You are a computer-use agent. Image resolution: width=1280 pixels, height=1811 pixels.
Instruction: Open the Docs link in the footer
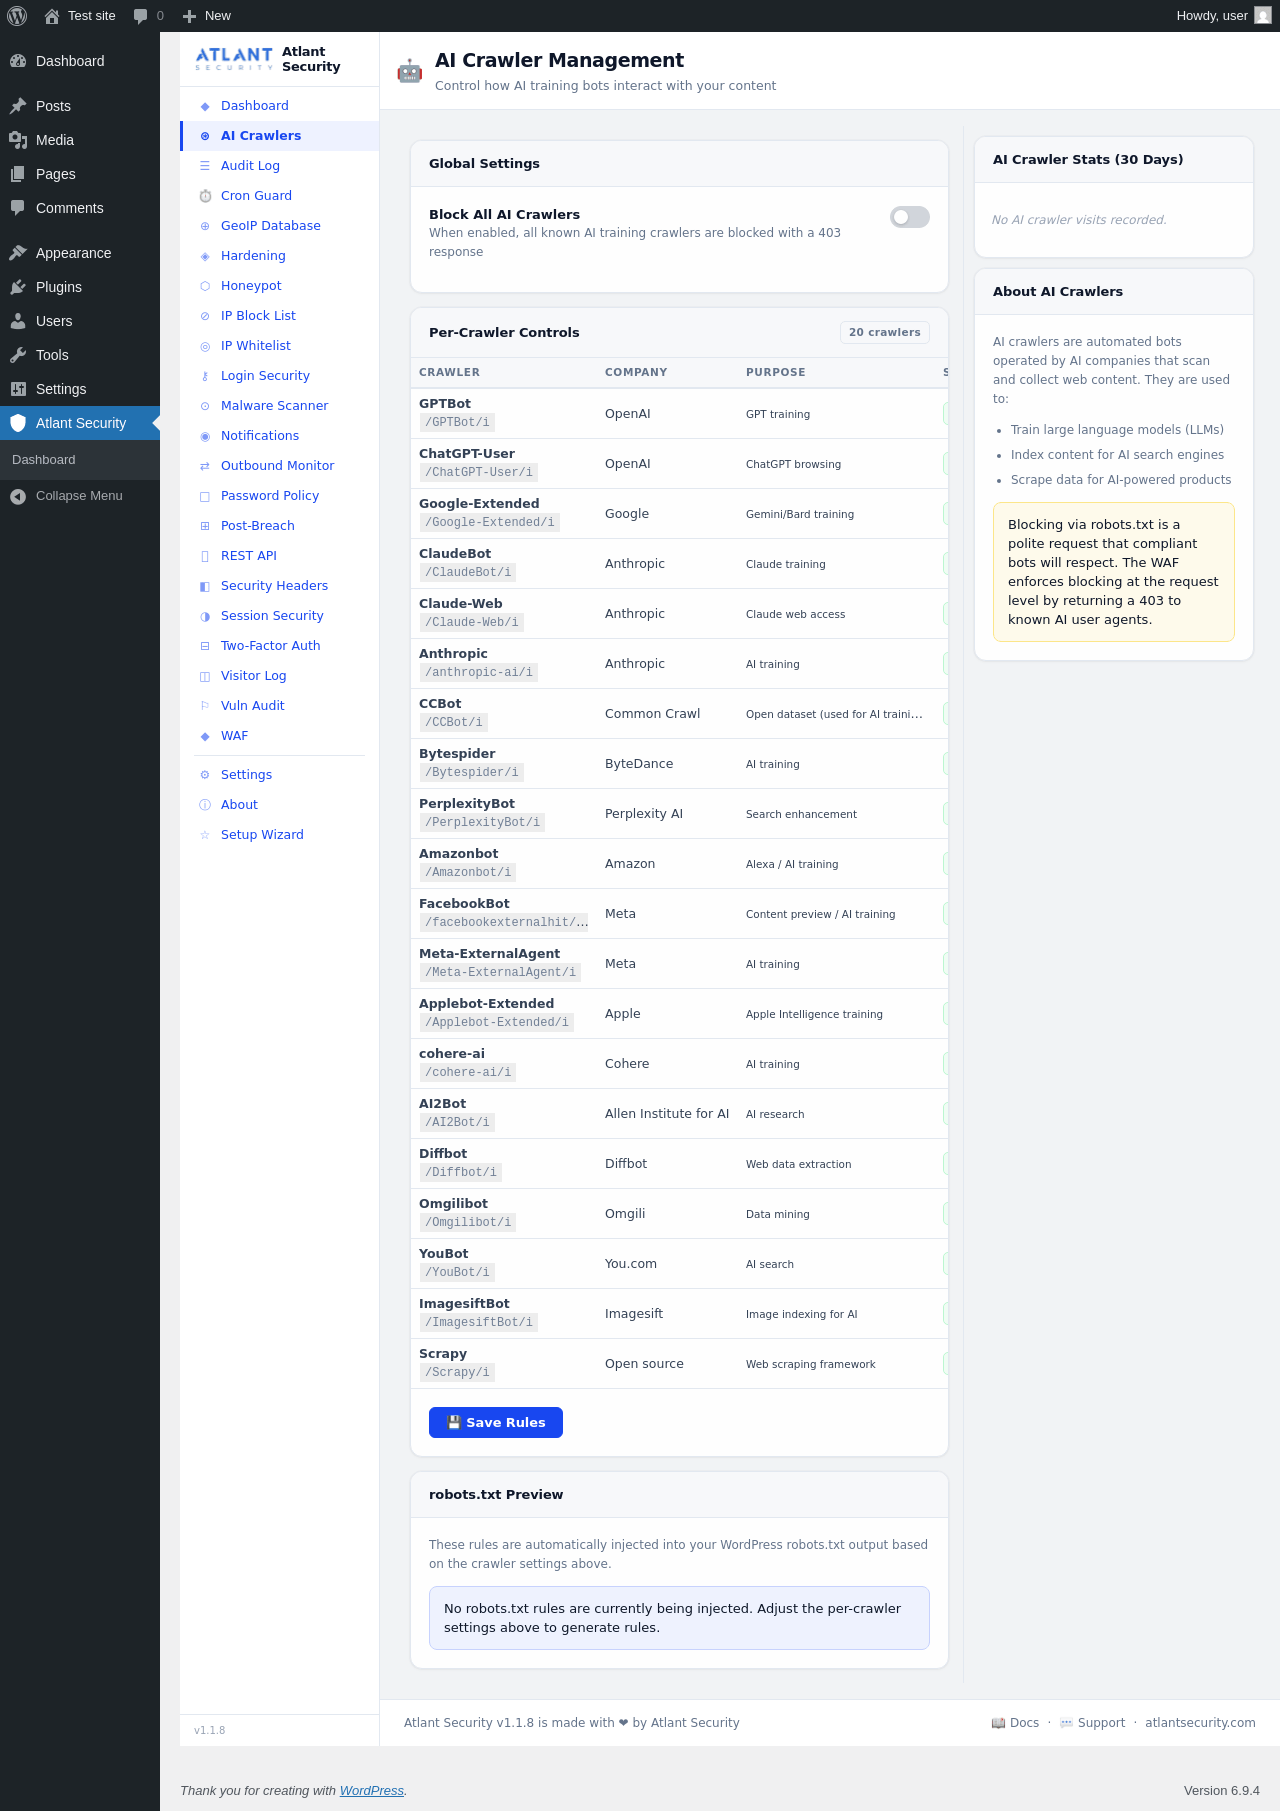(x=1015, y=1723)
